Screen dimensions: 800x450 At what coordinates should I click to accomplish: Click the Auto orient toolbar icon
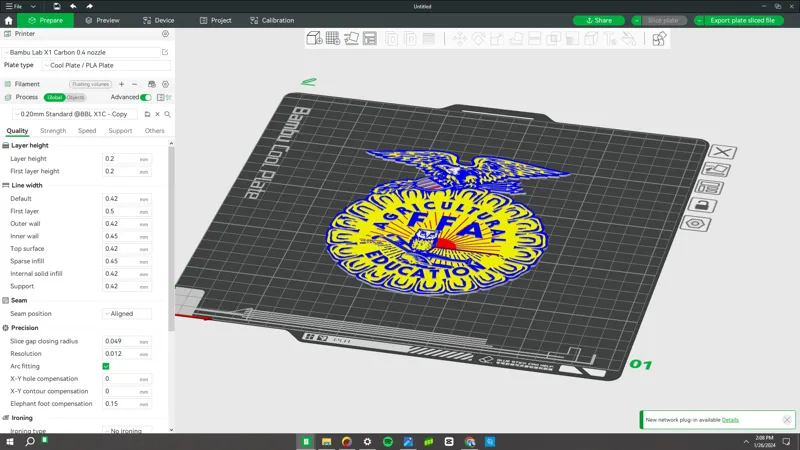pos(351,38)
